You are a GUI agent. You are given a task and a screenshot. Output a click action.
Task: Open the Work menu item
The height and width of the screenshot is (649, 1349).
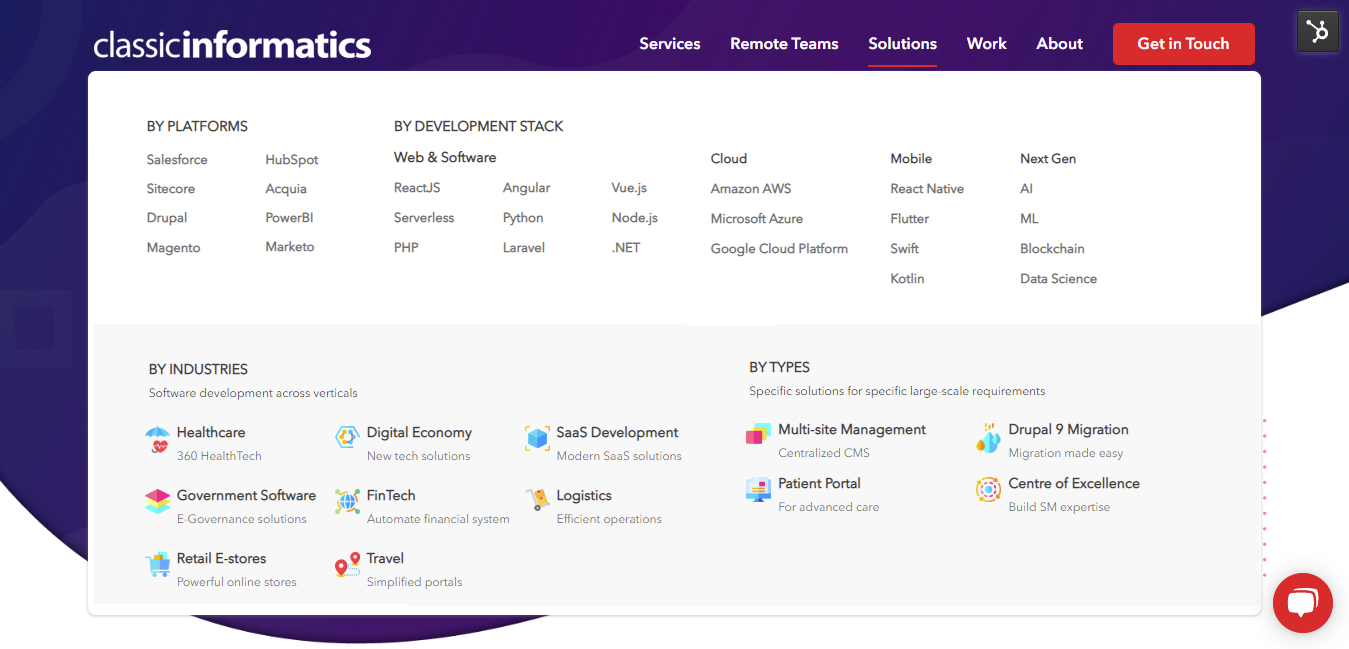(x=987, y=44)
